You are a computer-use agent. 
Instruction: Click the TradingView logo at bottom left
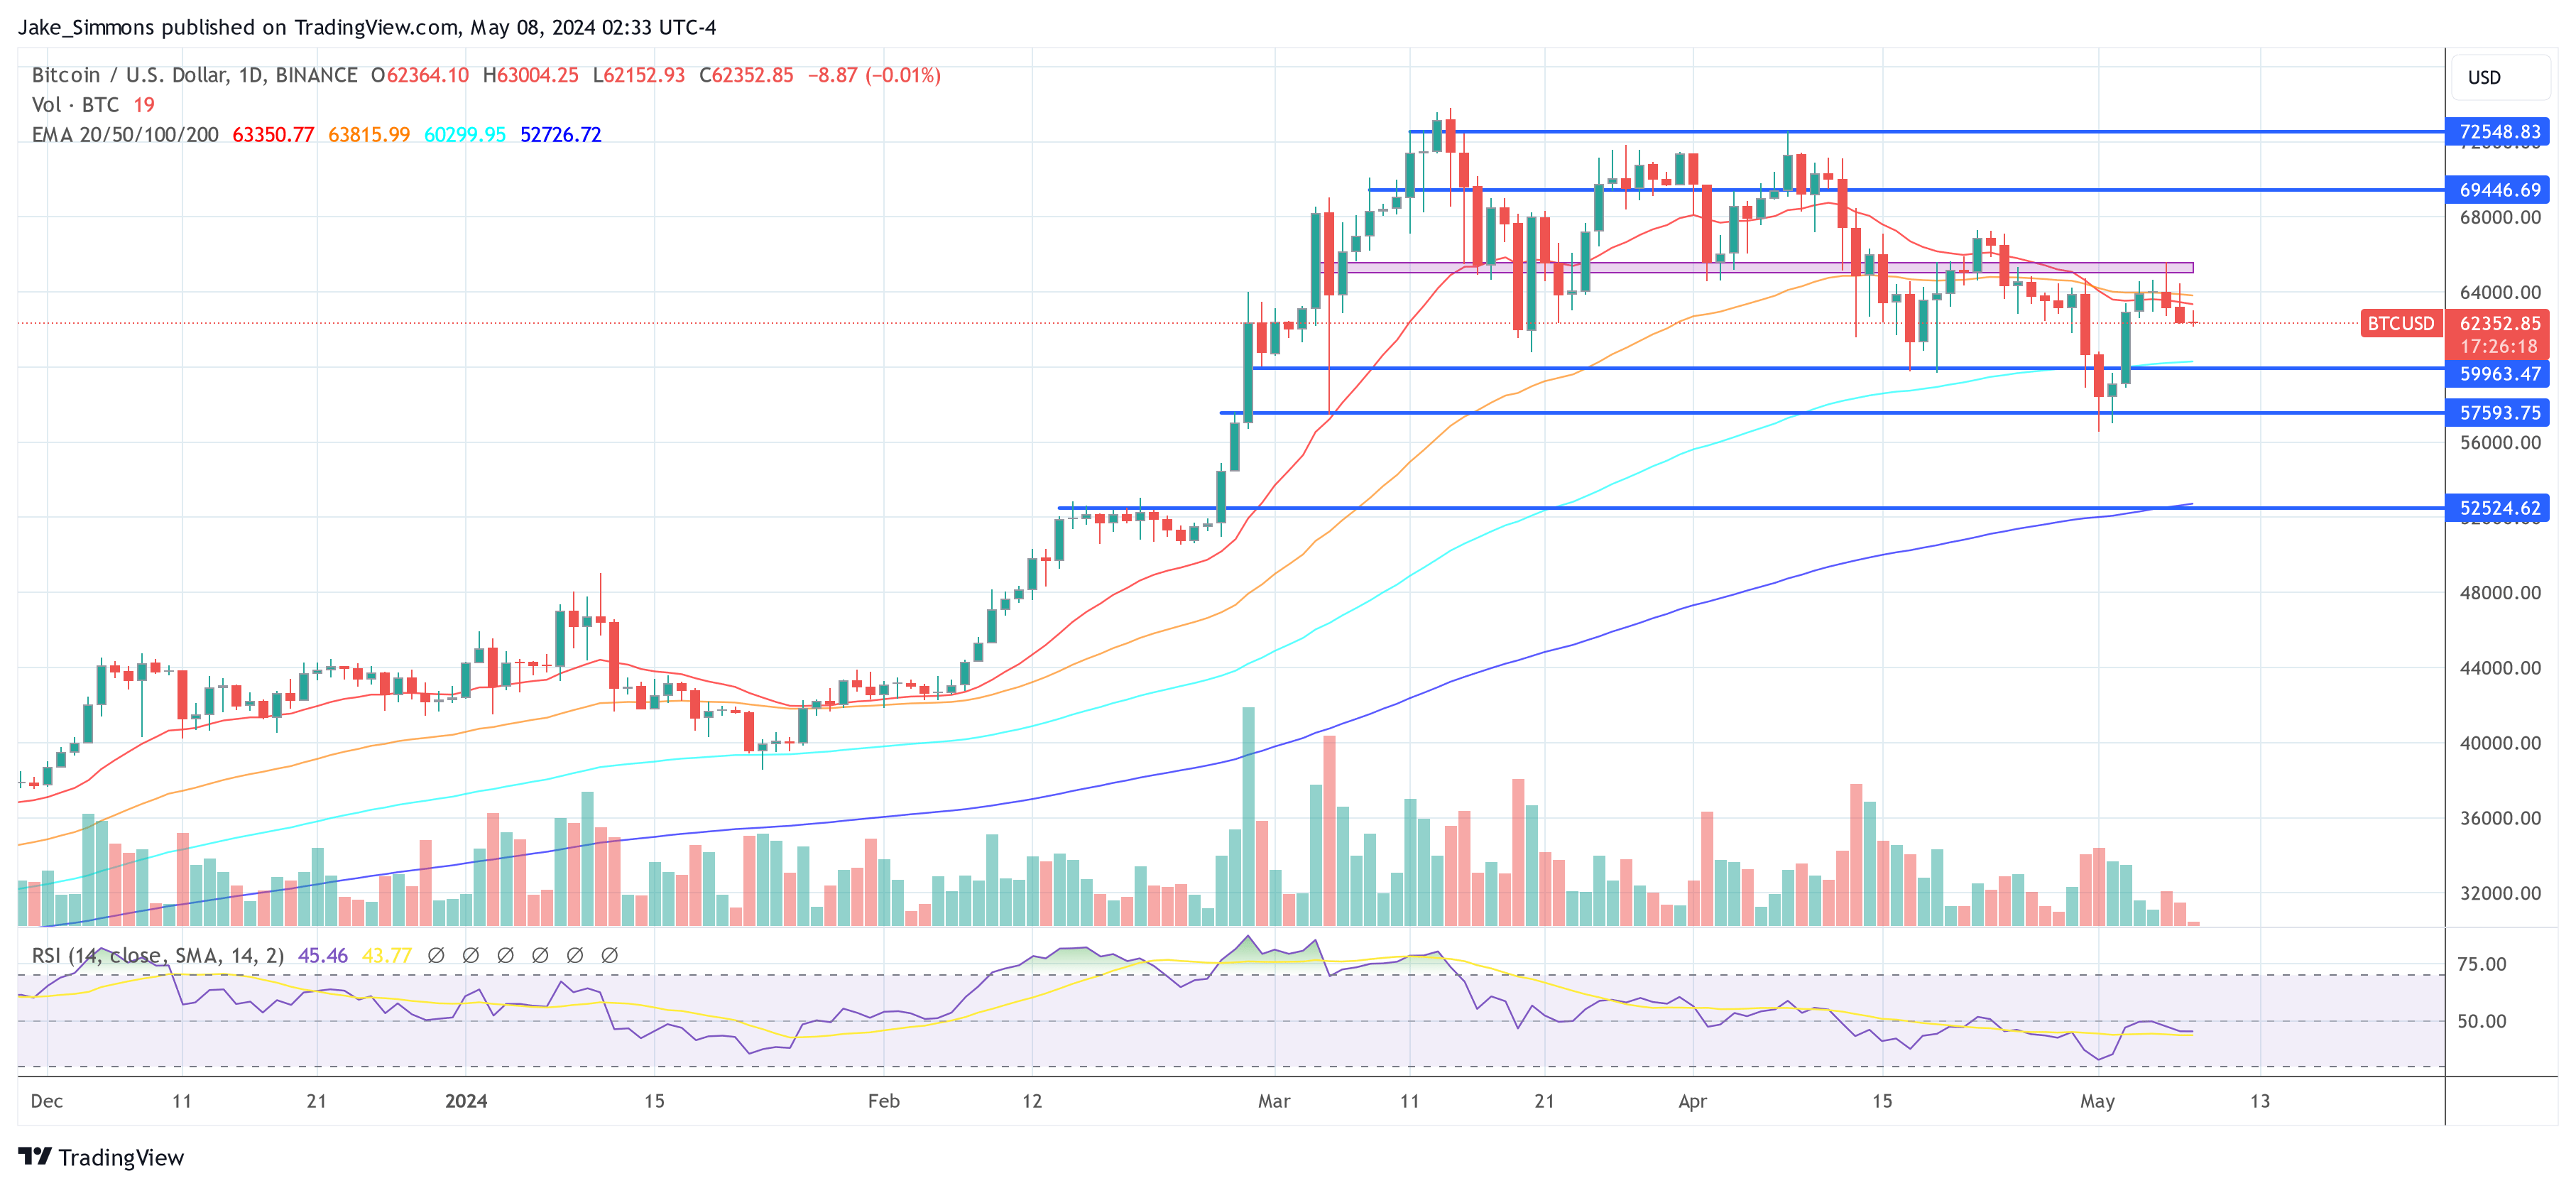[x=101, y=1157]
